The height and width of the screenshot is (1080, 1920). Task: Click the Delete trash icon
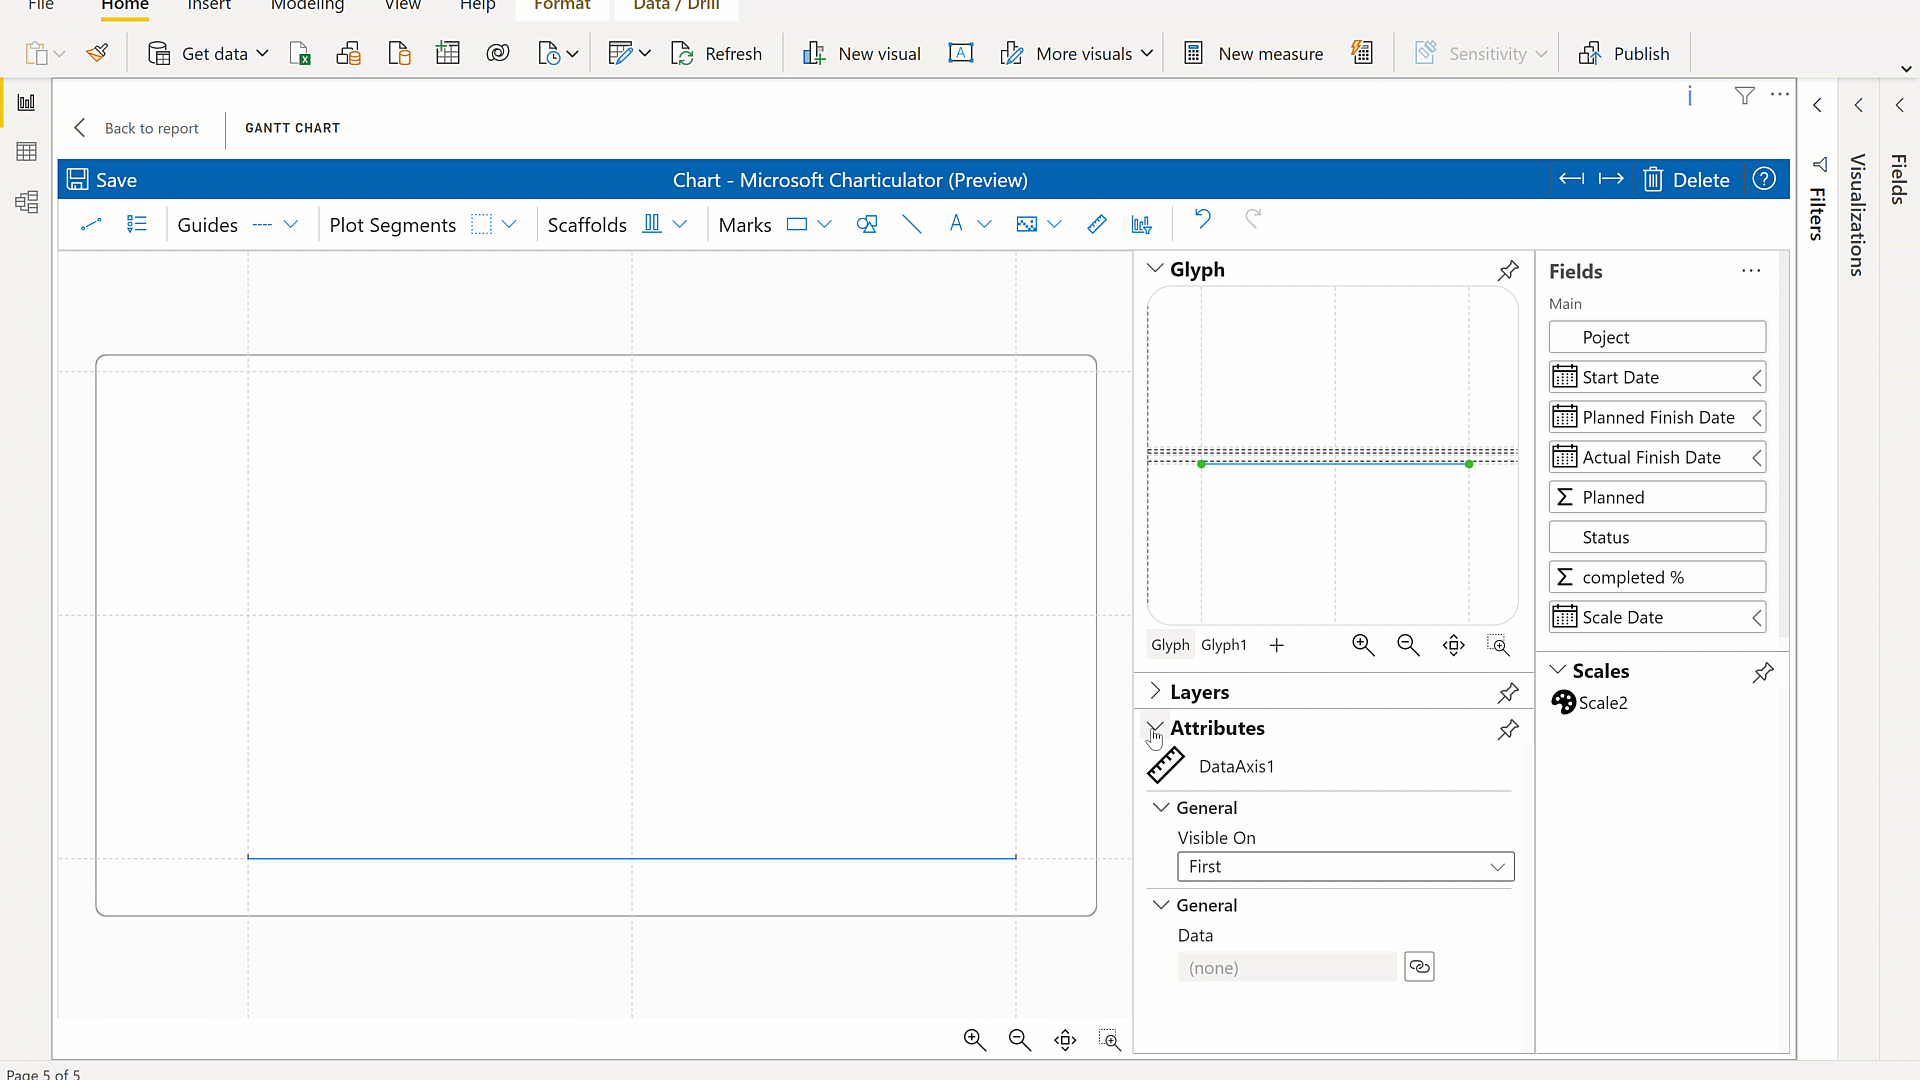tap(1653, 180)
